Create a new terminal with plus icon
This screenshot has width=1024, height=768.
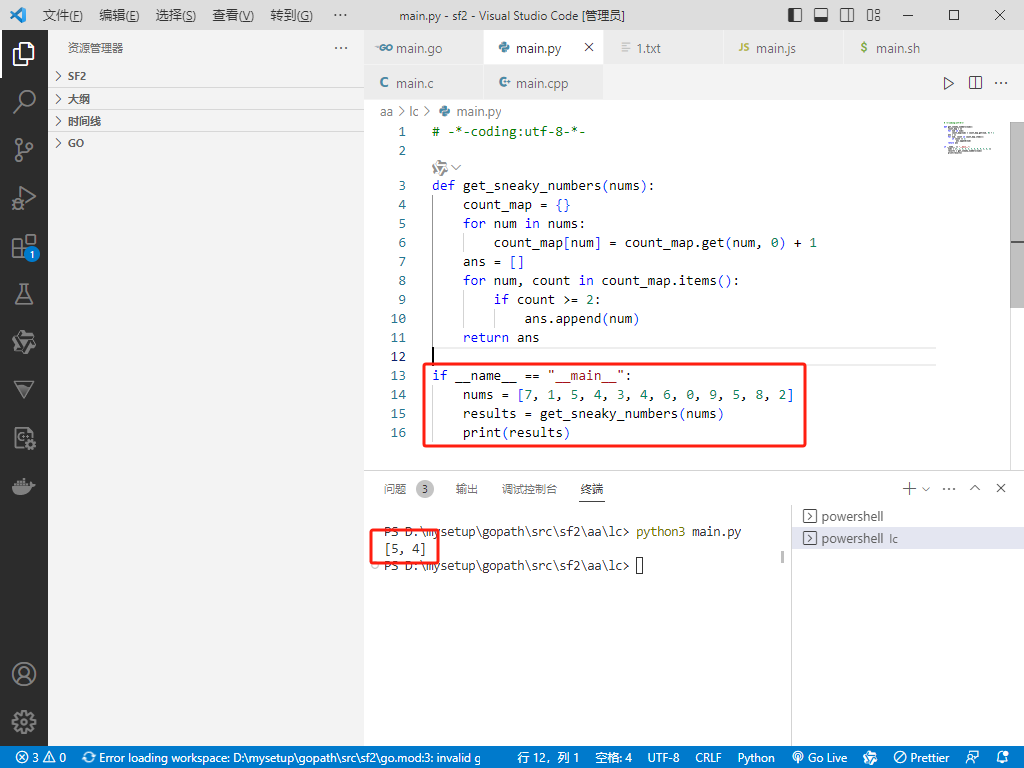[908, 488]
